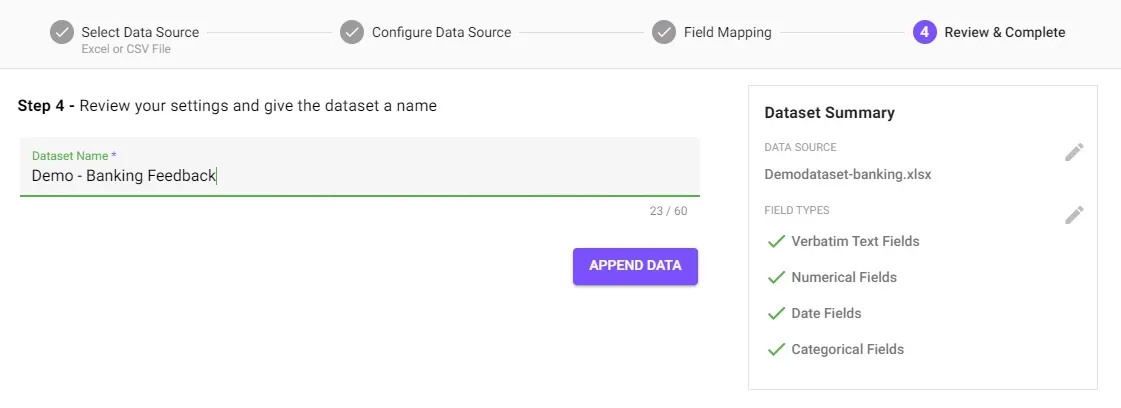Click the APPEND DATA button
The width and height of the screenshot is (1121, 408).
[635, 266]
